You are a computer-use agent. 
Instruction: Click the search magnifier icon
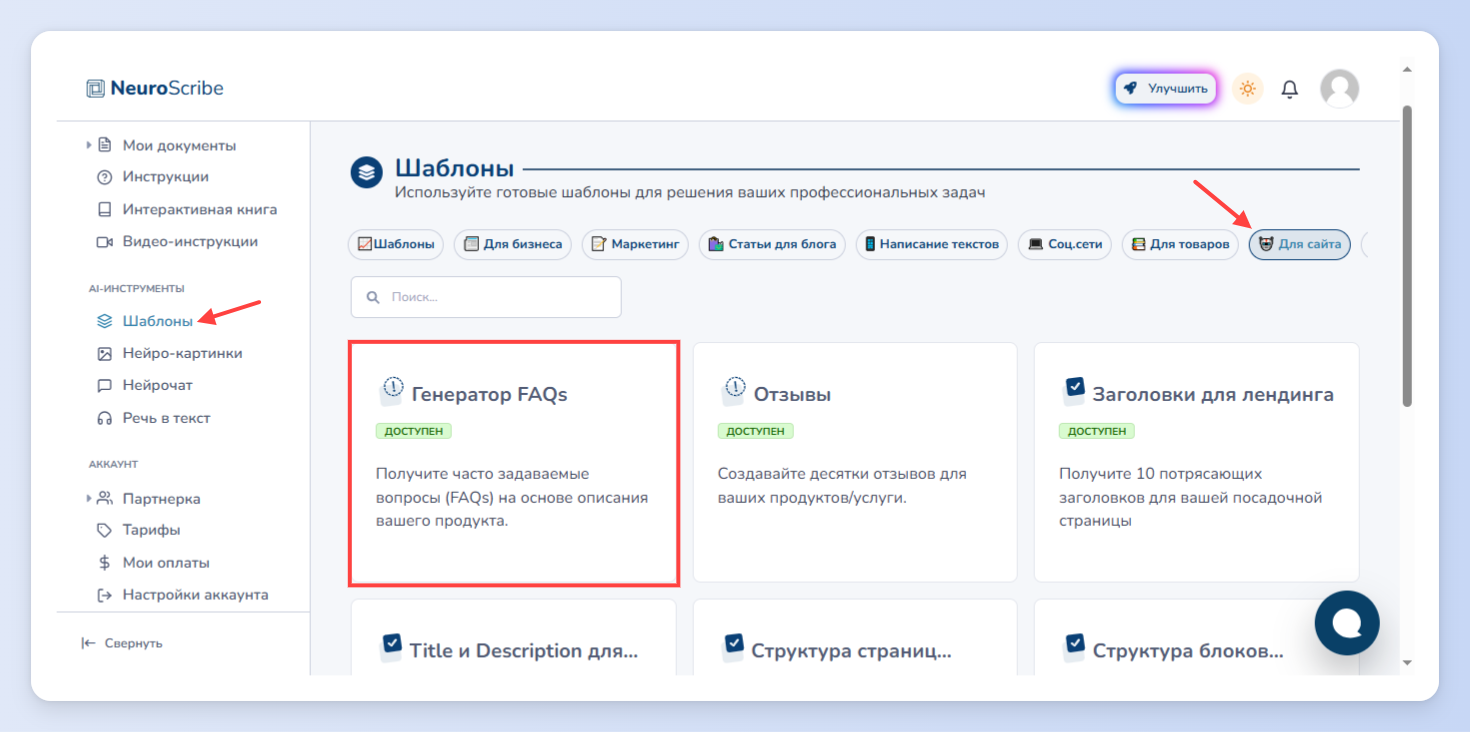click(374, 298)
